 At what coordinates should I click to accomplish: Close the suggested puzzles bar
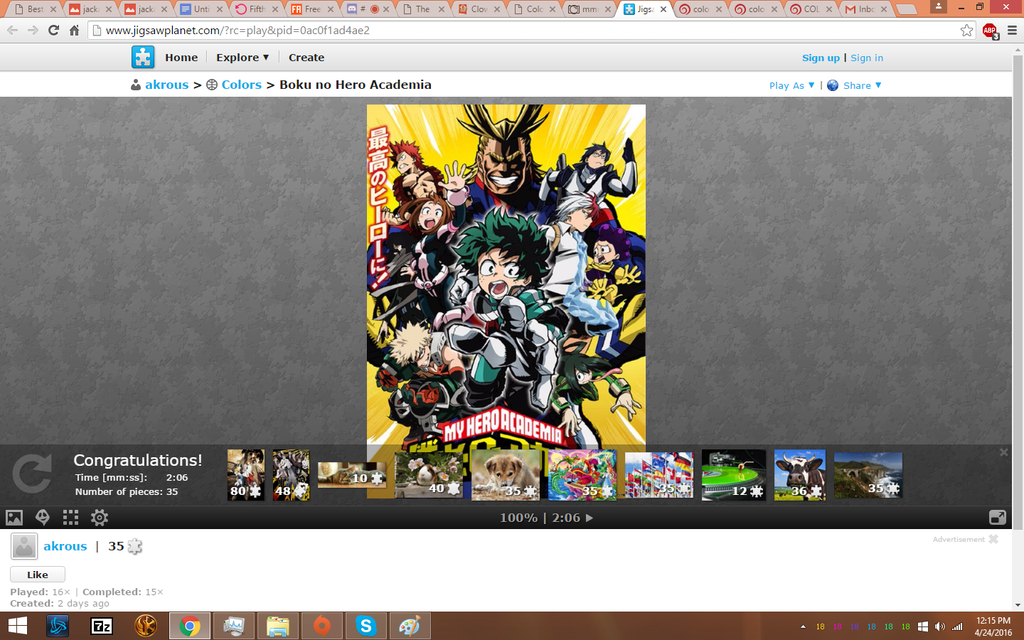pos(1003,452)
